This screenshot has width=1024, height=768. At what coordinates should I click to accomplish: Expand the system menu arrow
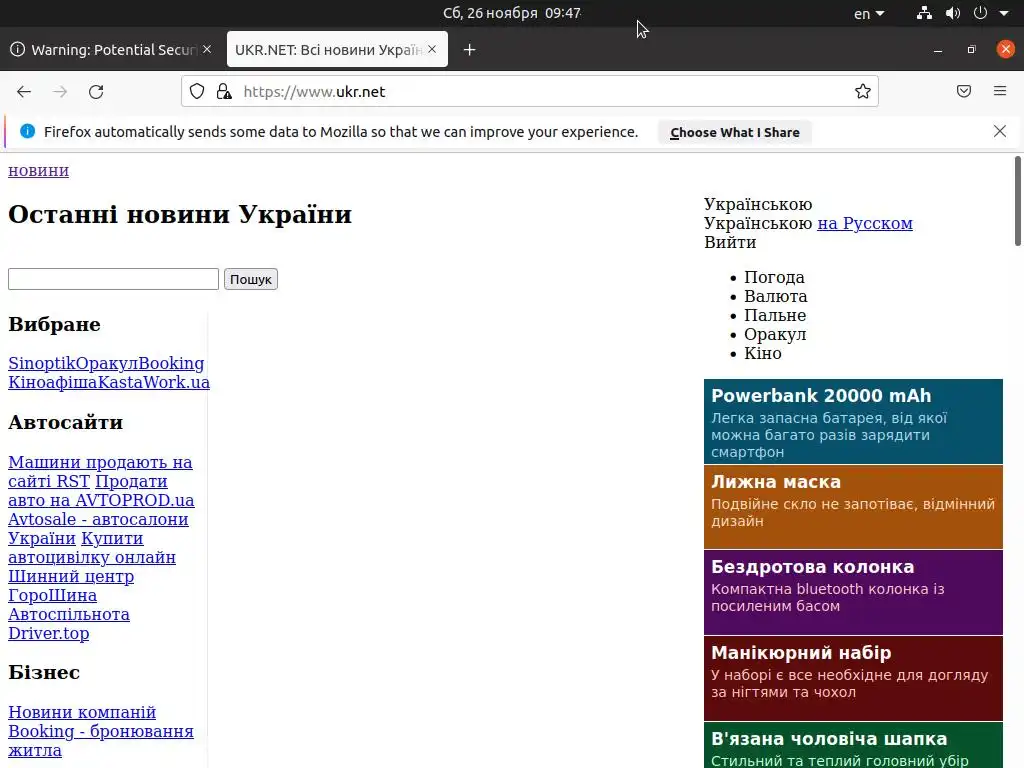point(1004,13)
